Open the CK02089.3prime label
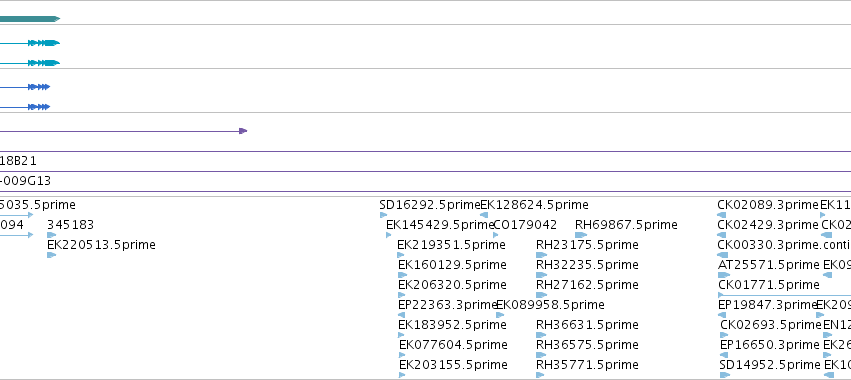Viewport: 851px width, 380px height. coord(768,205)
